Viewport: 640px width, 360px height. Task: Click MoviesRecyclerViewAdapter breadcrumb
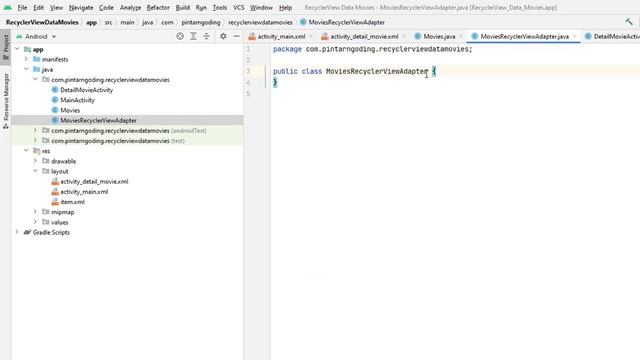pos(342,22)
